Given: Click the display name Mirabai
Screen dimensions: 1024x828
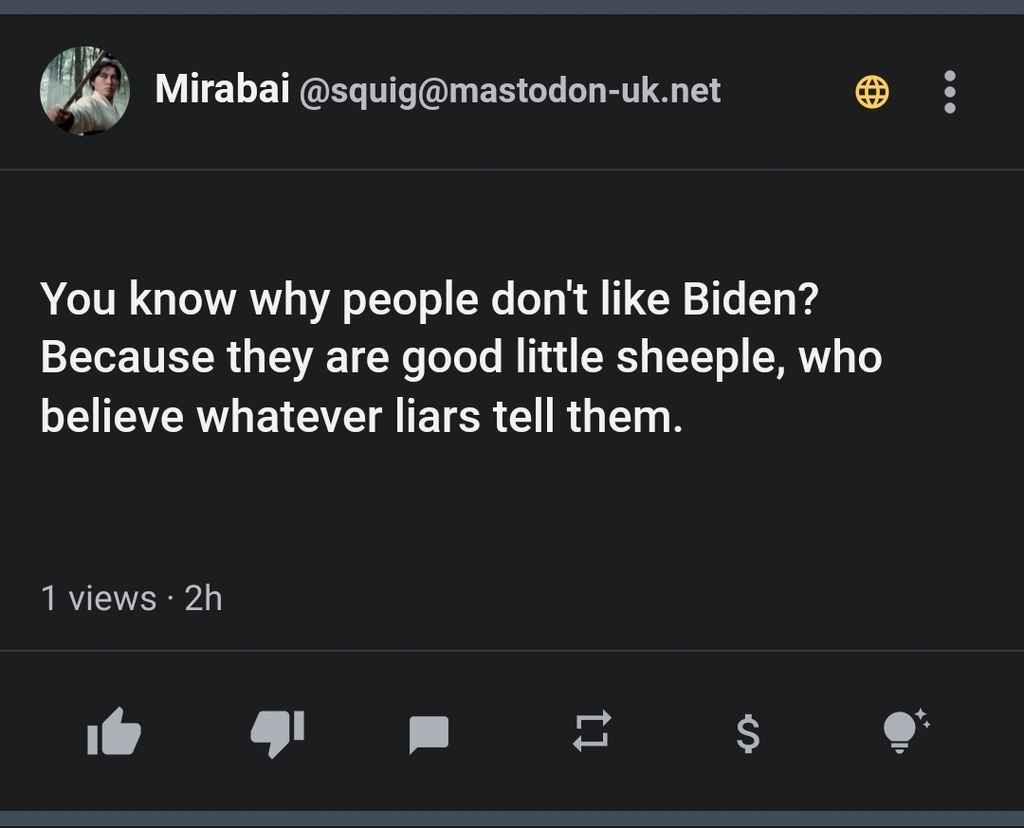Looking at the screenshot, I should 222,91.
